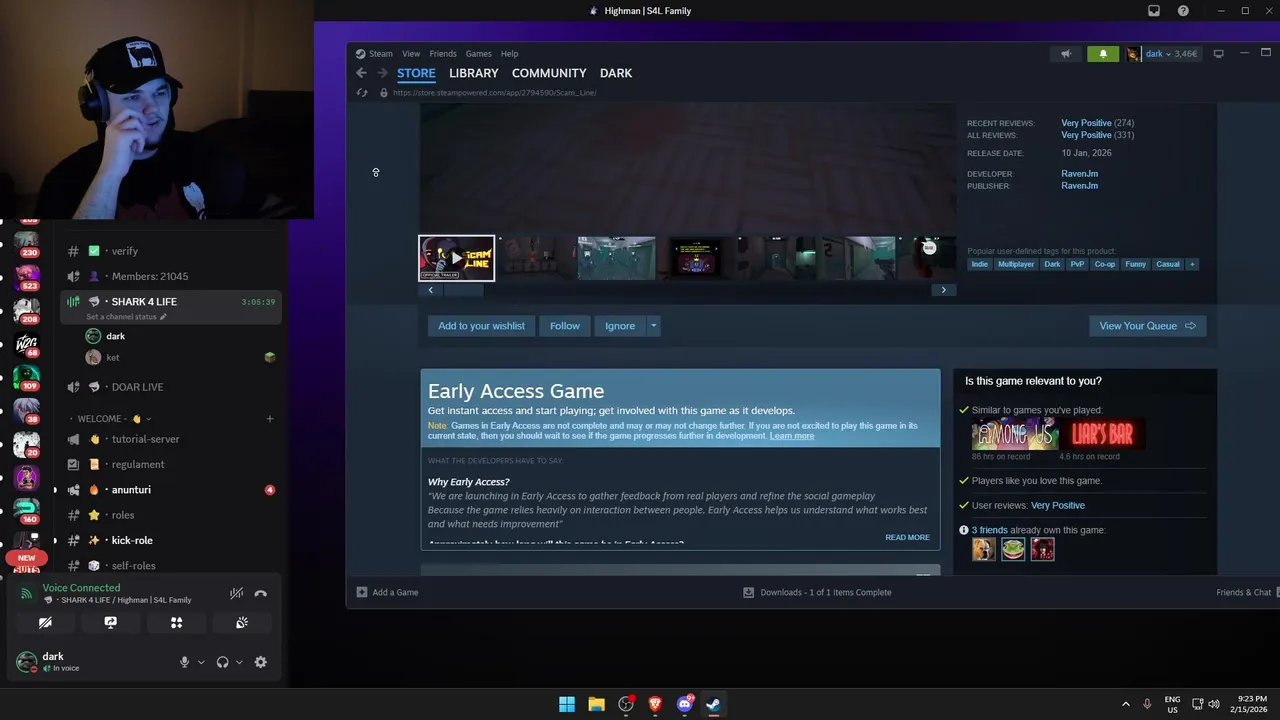This screenshot has height=720, width=1280.
Task: Open the DARK profile tab
Action: pyautogui.click(x=616, y=73)
